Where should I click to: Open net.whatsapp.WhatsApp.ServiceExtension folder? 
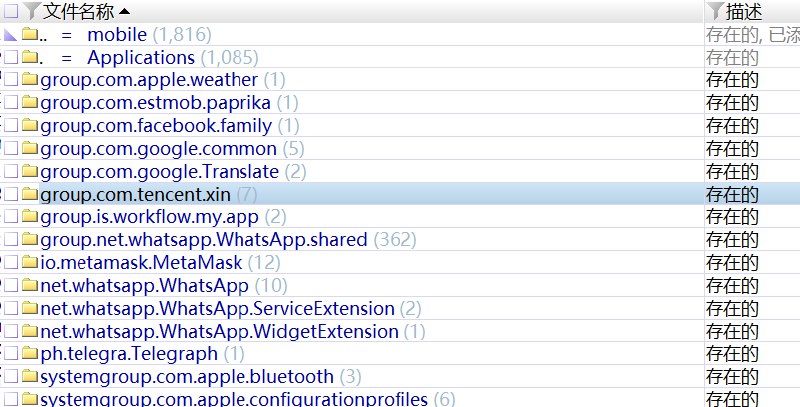pyautogui.click(x=217, y=309)
